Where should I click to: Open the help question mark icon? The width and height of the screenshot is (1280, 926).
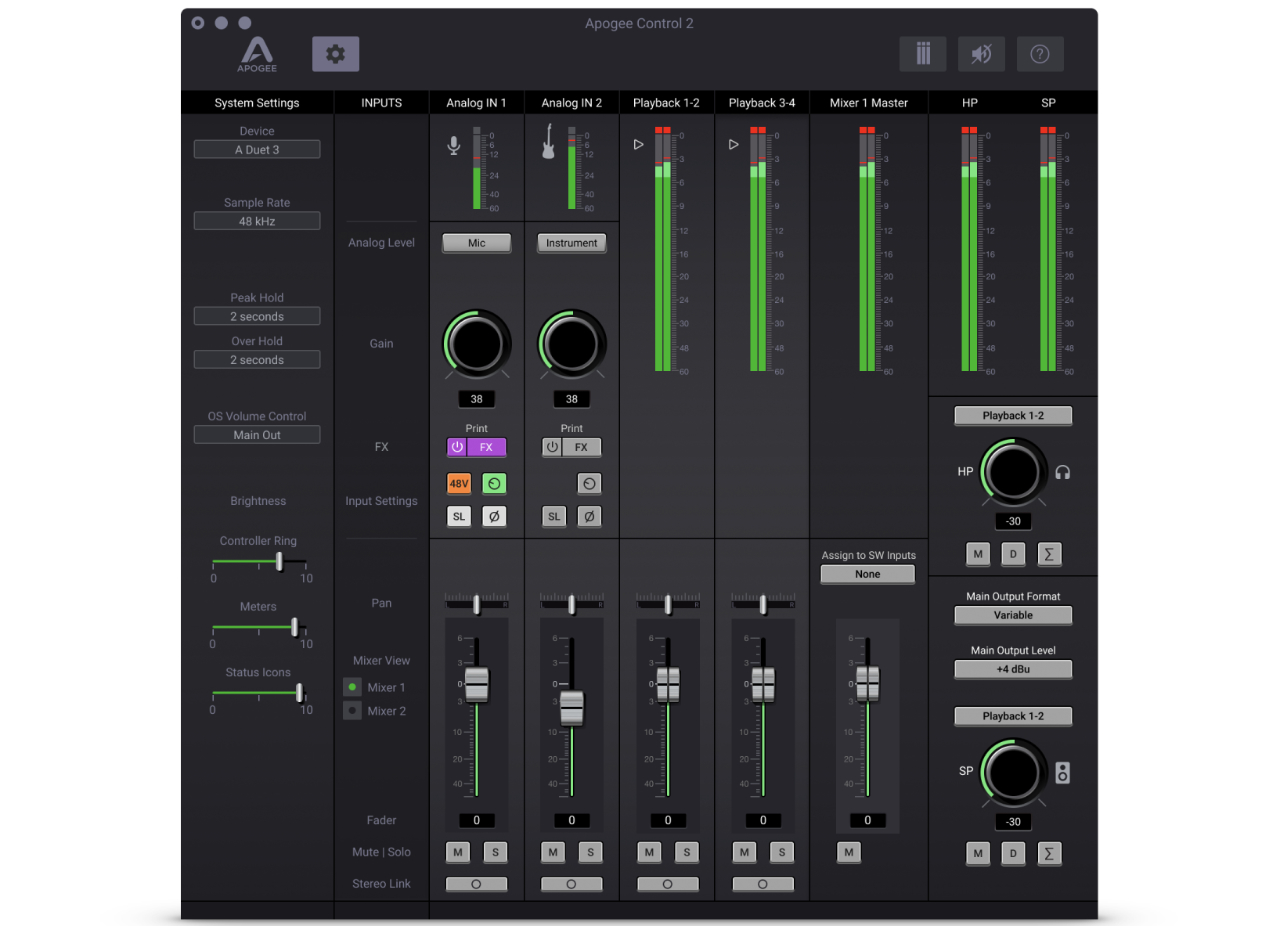[1040, 54]
